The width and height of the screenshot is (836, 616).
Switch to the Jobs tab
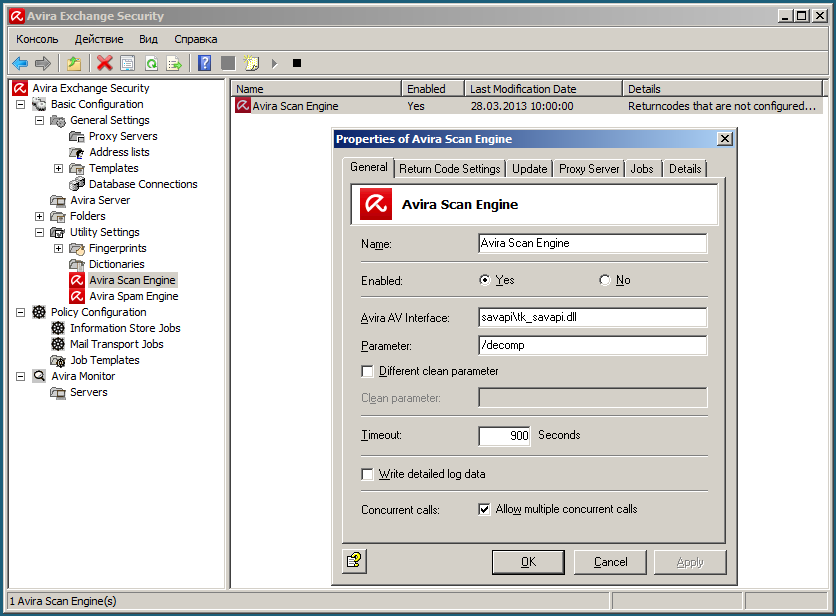point(642,169)
